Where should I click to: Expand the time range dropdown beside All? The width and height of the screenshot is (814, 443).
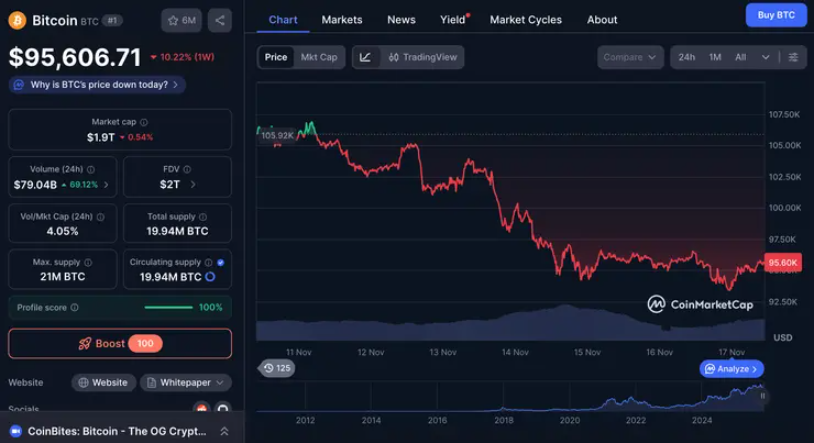tap(766, 57)
